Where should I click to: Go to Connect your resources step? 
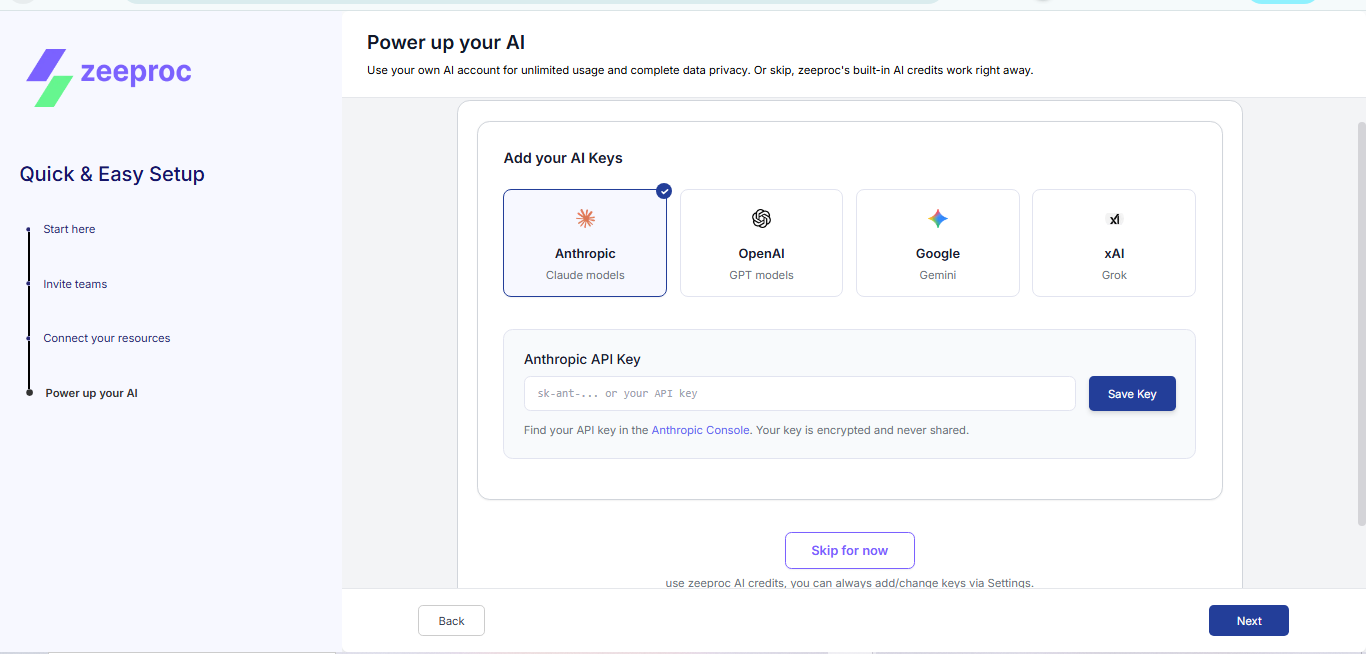click(x=107, y=338)
